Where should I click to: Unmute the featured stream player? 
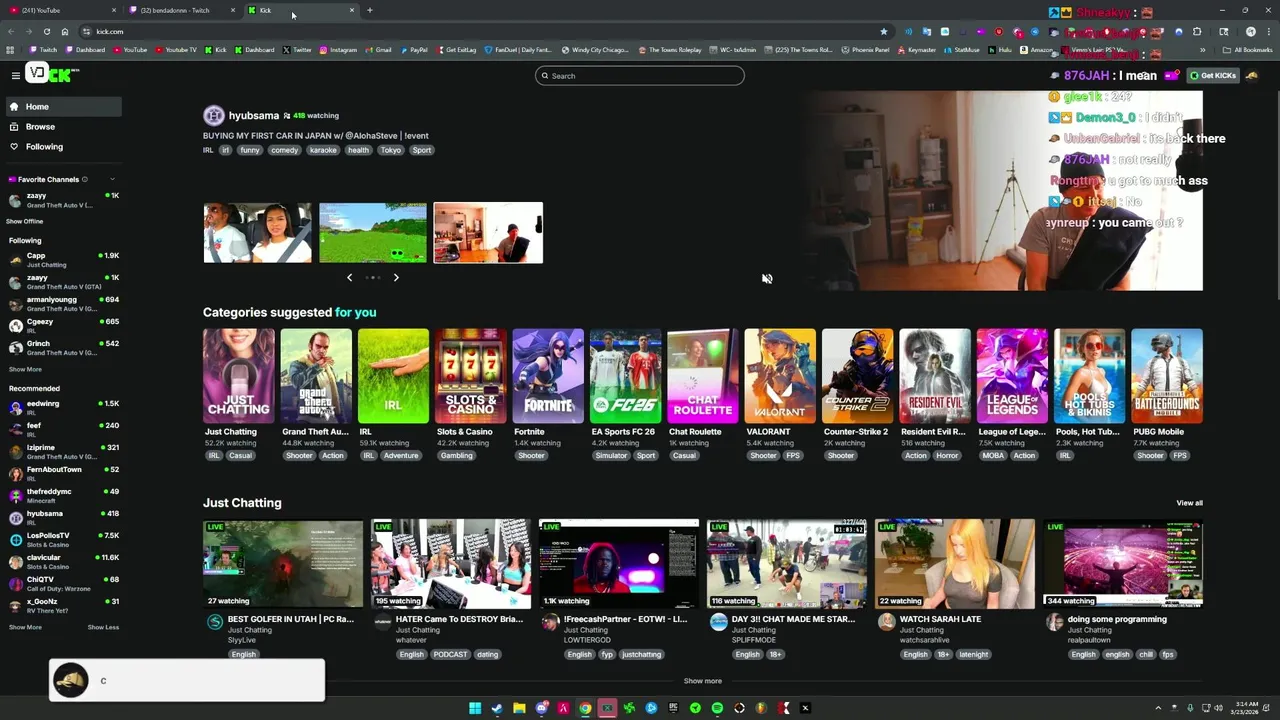(767, 279)
